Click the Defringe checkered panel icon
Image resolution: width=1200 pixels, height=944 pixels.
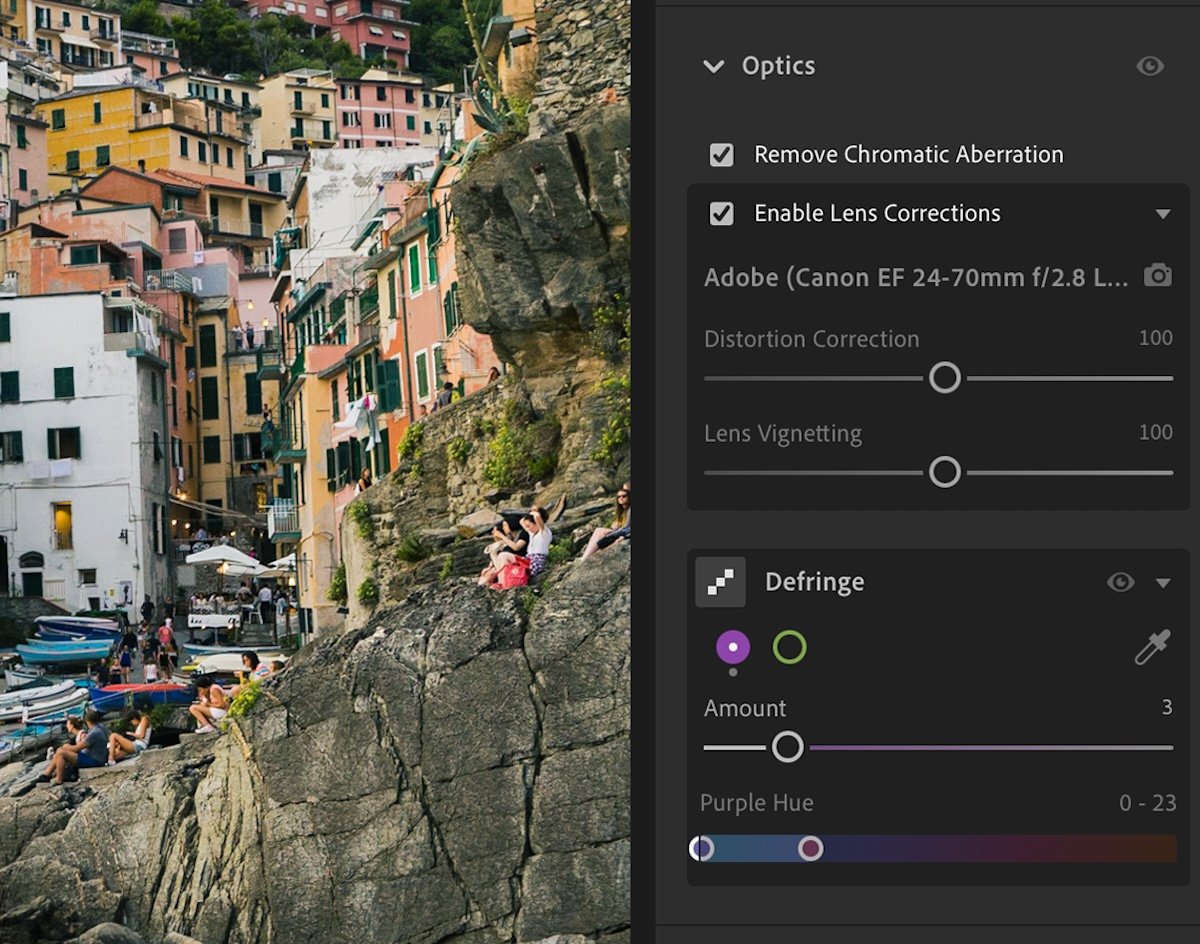point(720,581)
